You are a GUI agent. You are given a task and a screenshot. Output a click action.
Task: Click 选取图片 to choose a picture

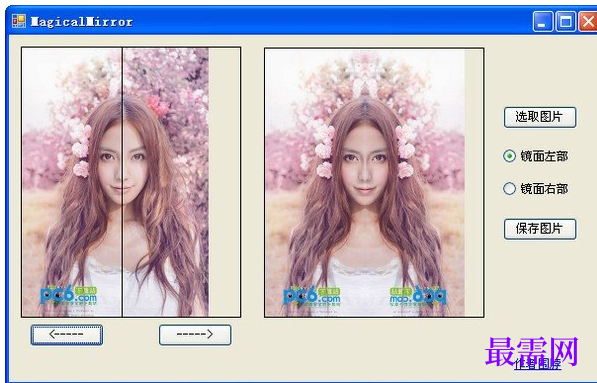tap(540, 117)
